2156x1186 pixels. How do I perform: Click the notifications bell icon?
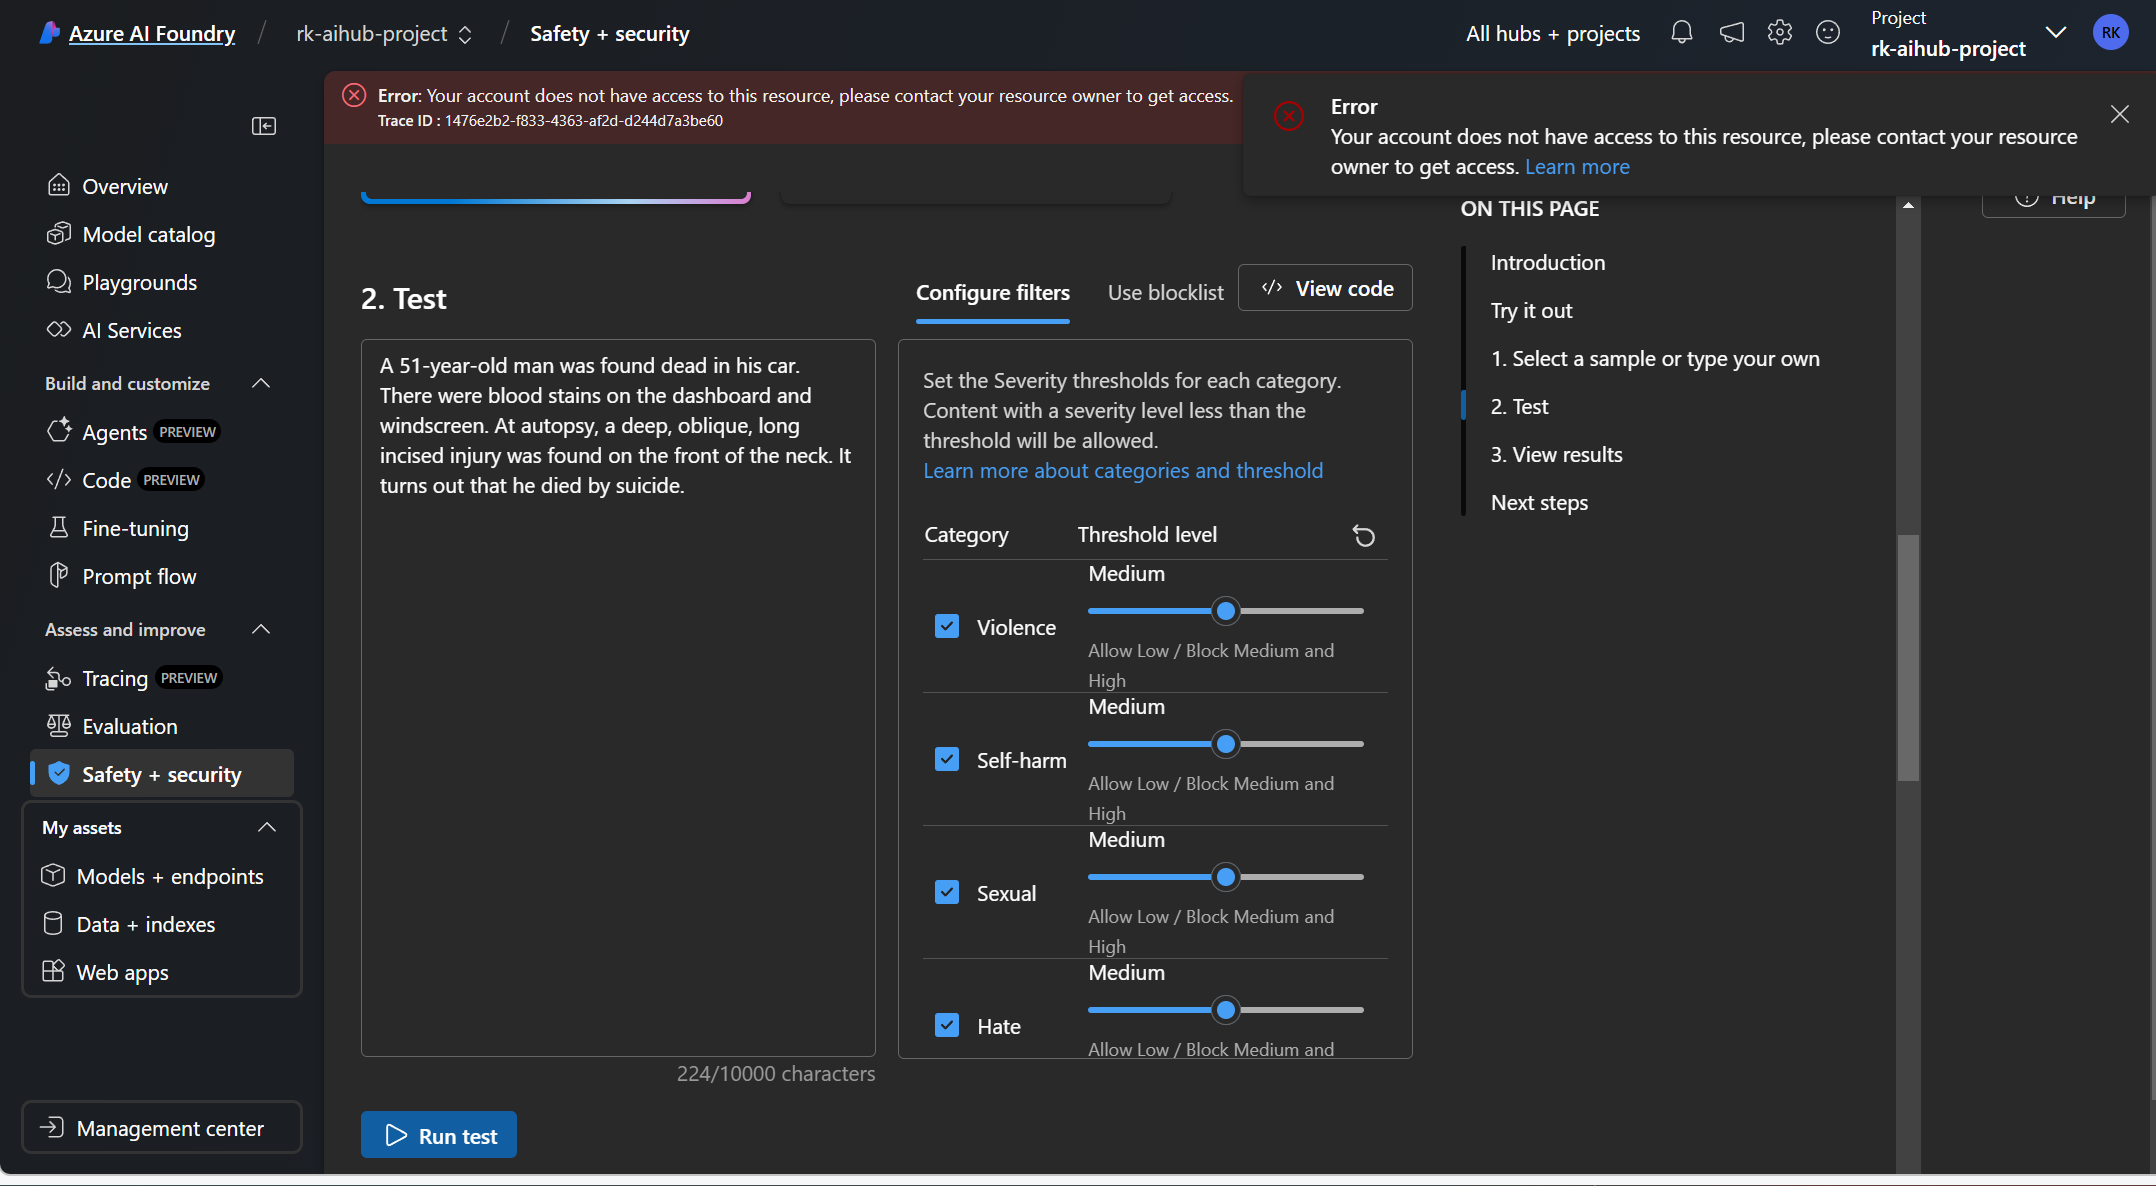[1682, 33]
